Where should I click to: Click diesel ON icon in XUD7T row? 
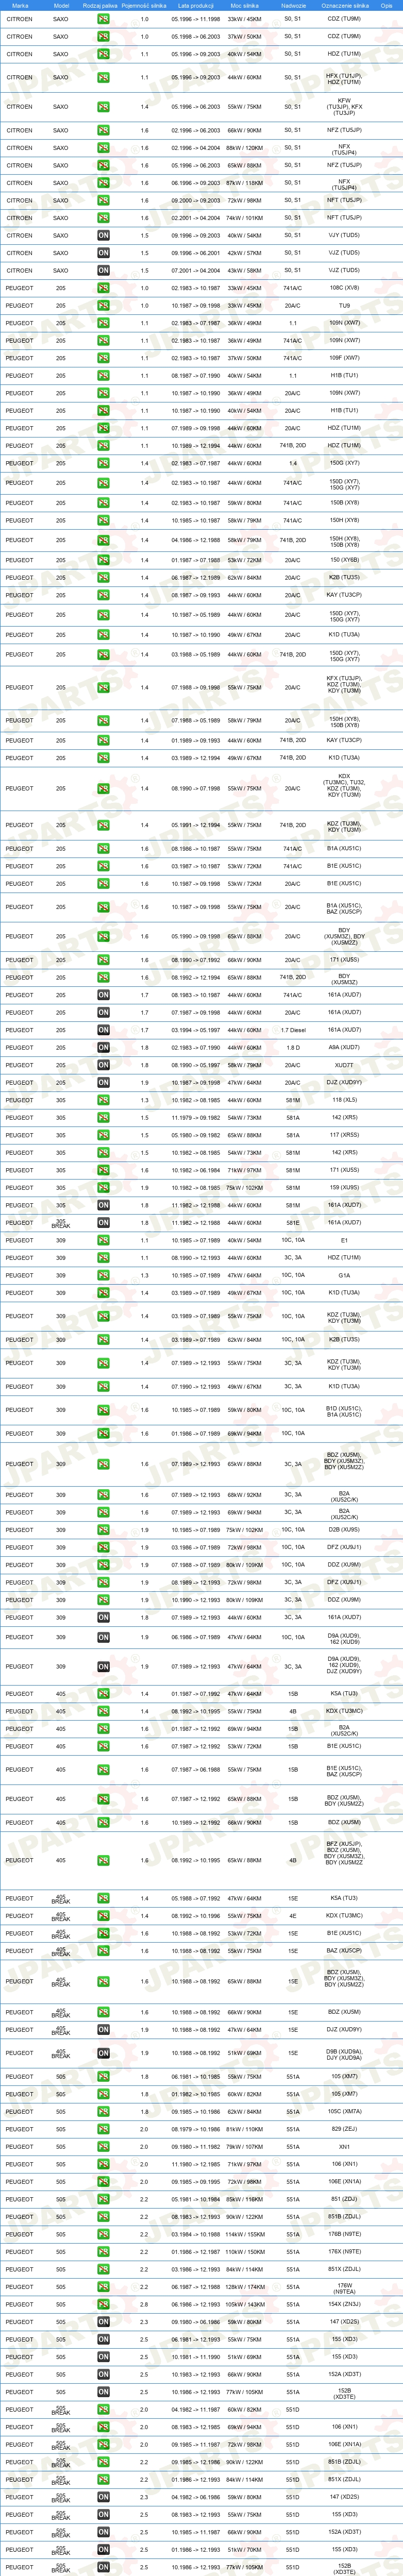[x=103, y=1066]
